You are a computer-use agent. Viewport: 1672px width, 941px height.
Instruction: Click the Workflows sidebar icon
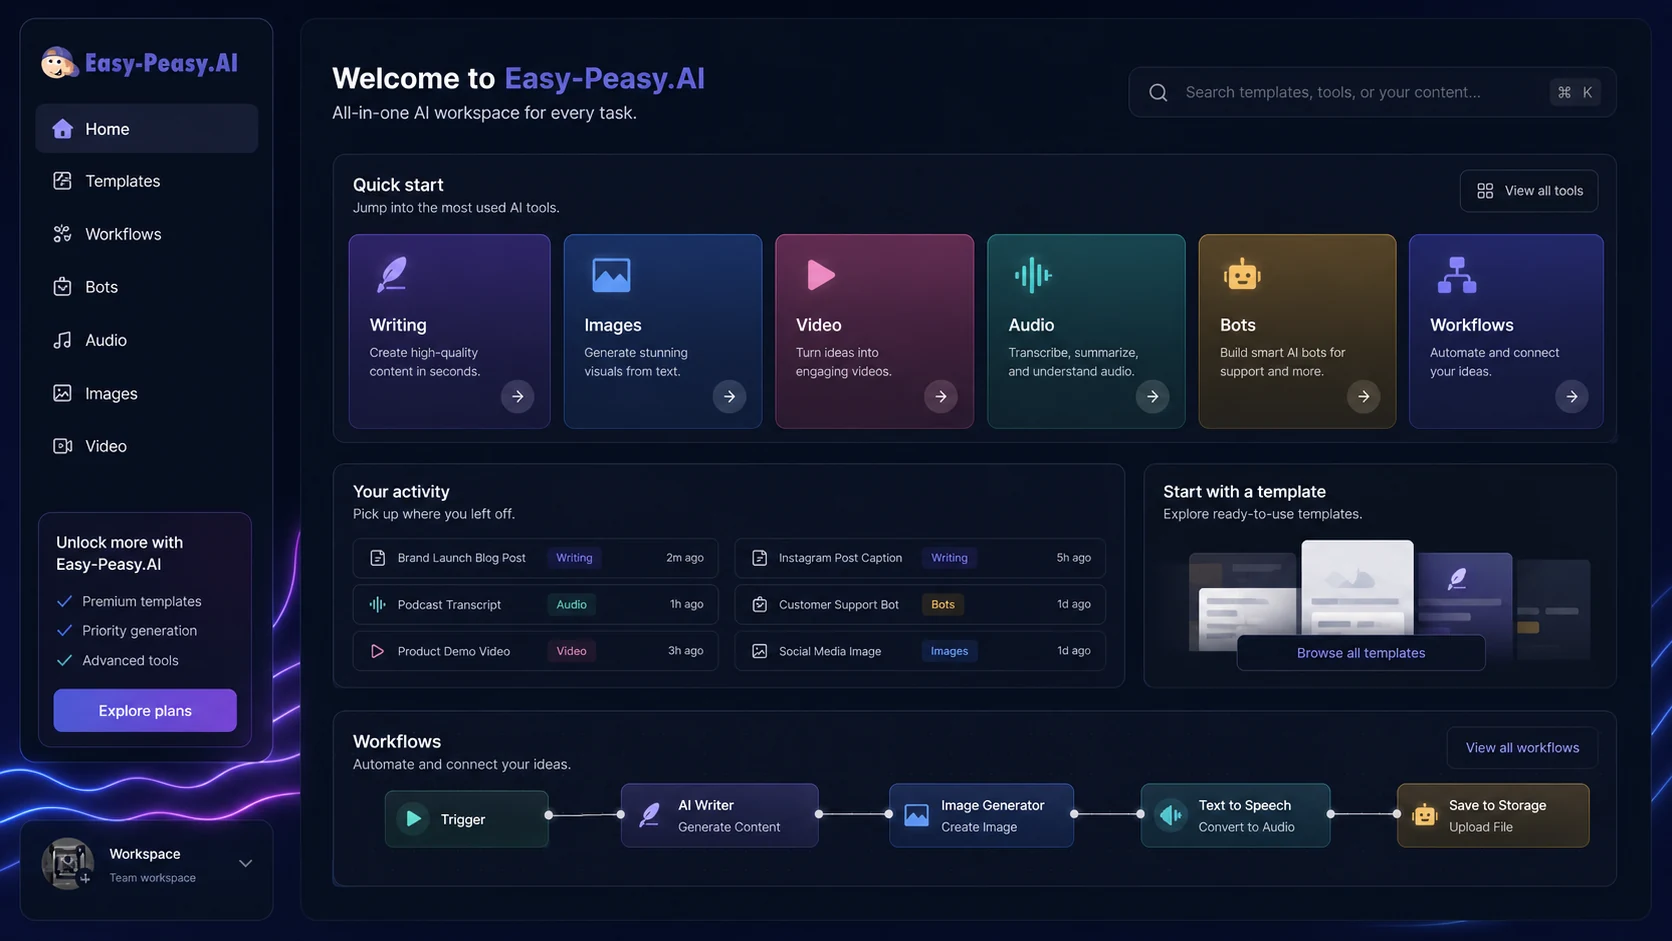pos(62,234)
